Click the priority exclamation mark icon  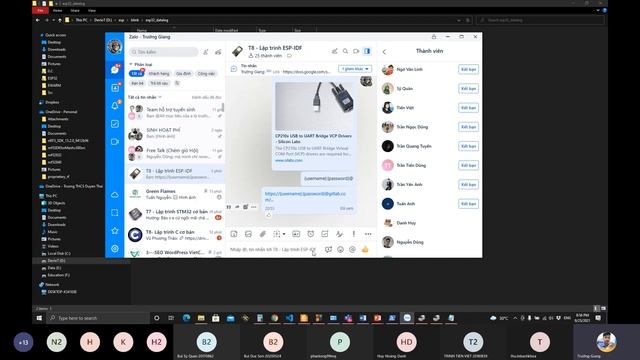coord(353,234)
